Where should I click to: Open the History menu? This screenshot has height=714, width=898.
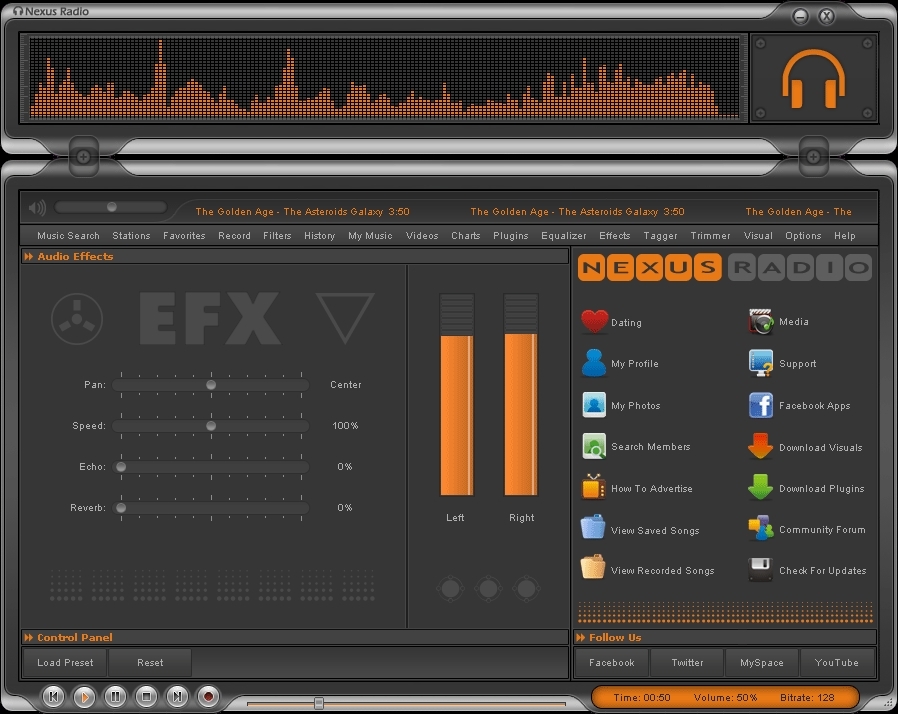click(320, 235)
